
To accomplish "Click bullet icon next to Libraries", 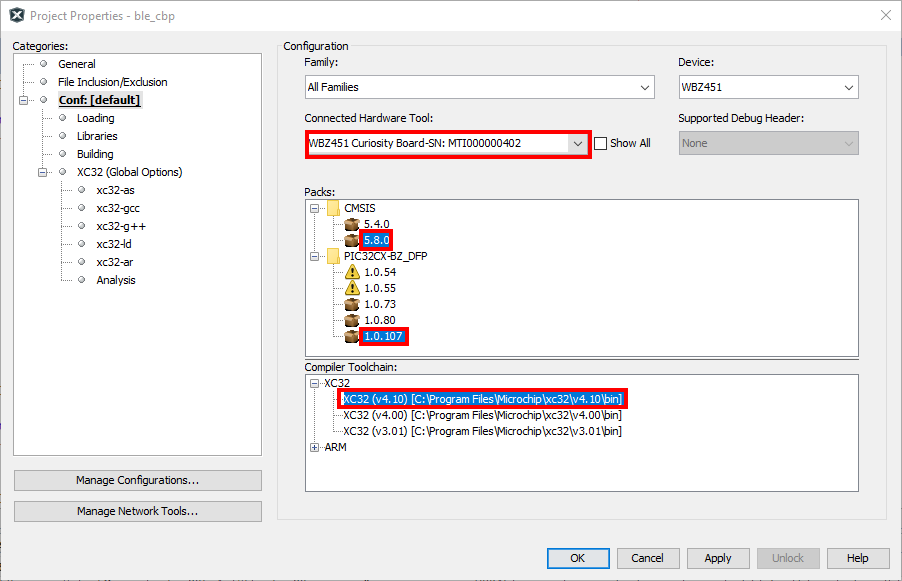I will tap(63, 136).
